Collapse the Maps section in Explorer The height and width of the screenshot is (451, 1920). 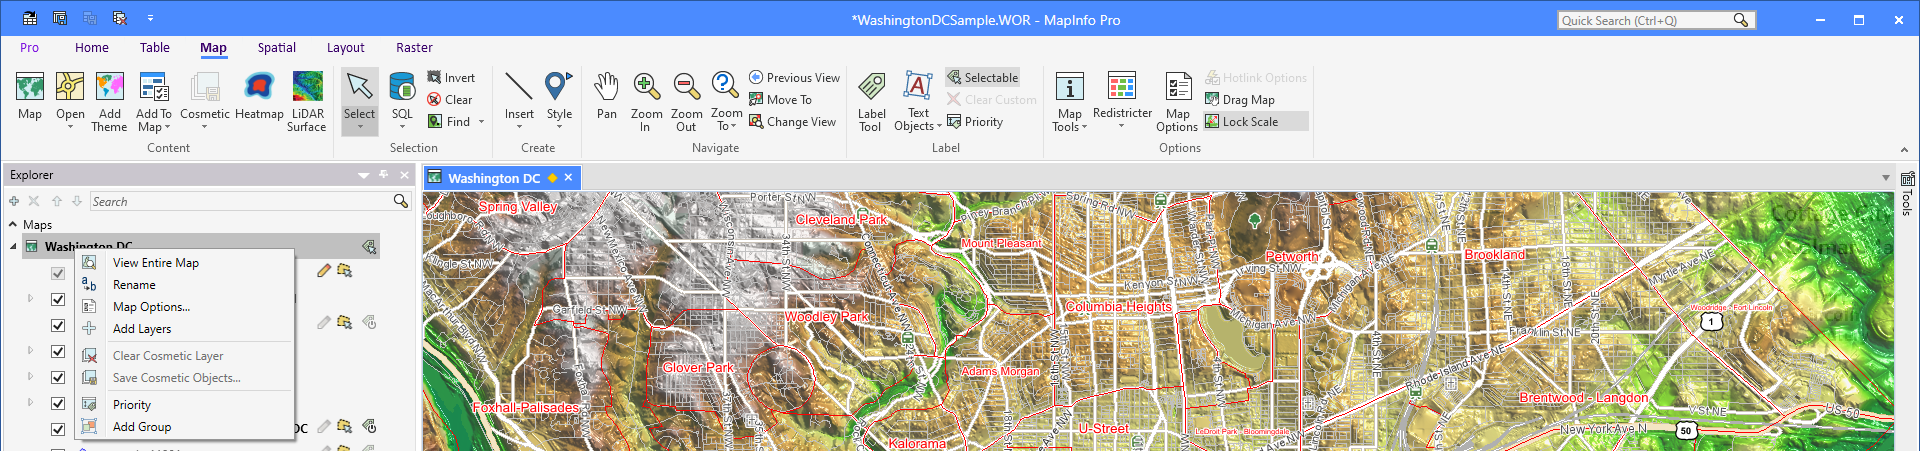click(13, 225)
